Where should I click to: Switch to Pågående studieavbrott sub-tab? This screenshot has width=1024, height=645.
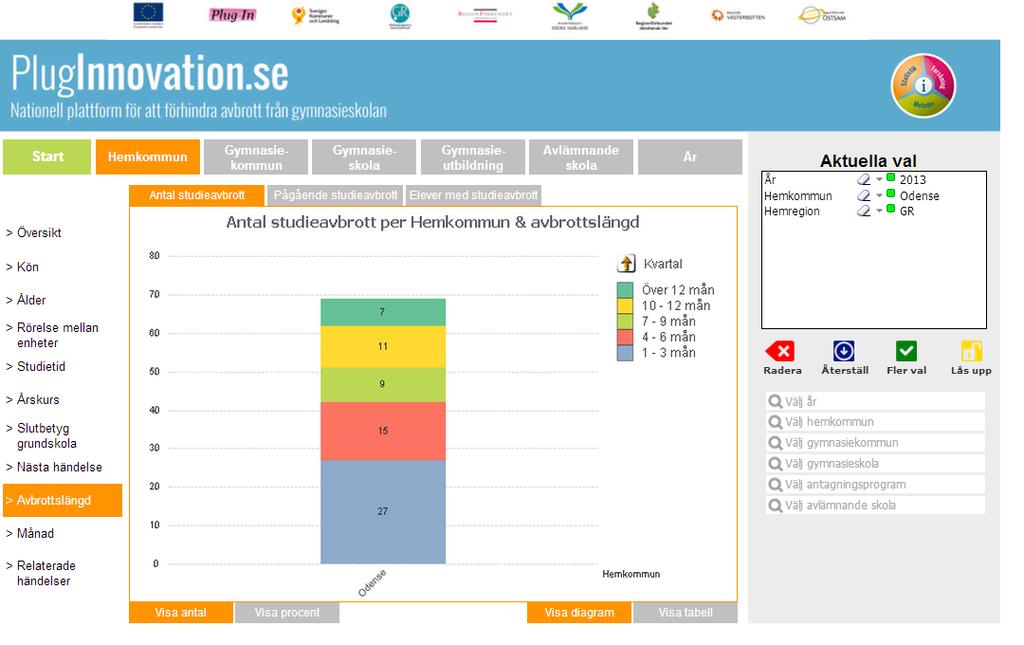click(335, 195)
